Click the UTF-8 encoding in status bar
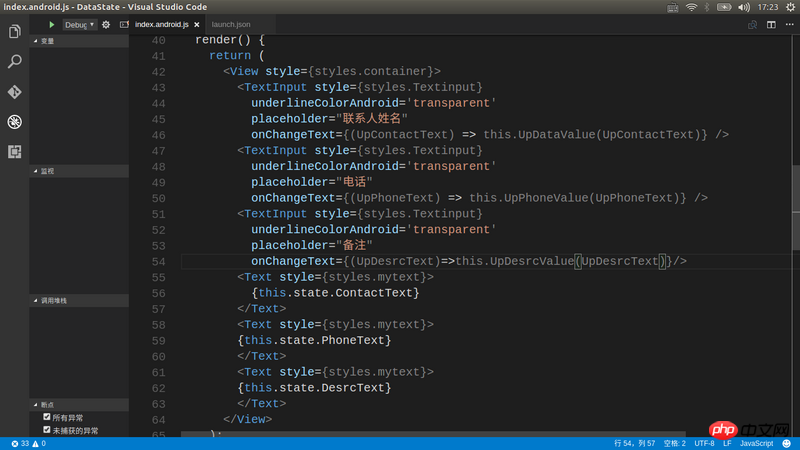Image resolution: width=800 pixels, height=450 pixels. pyautogui.click(x=704, y=443)
